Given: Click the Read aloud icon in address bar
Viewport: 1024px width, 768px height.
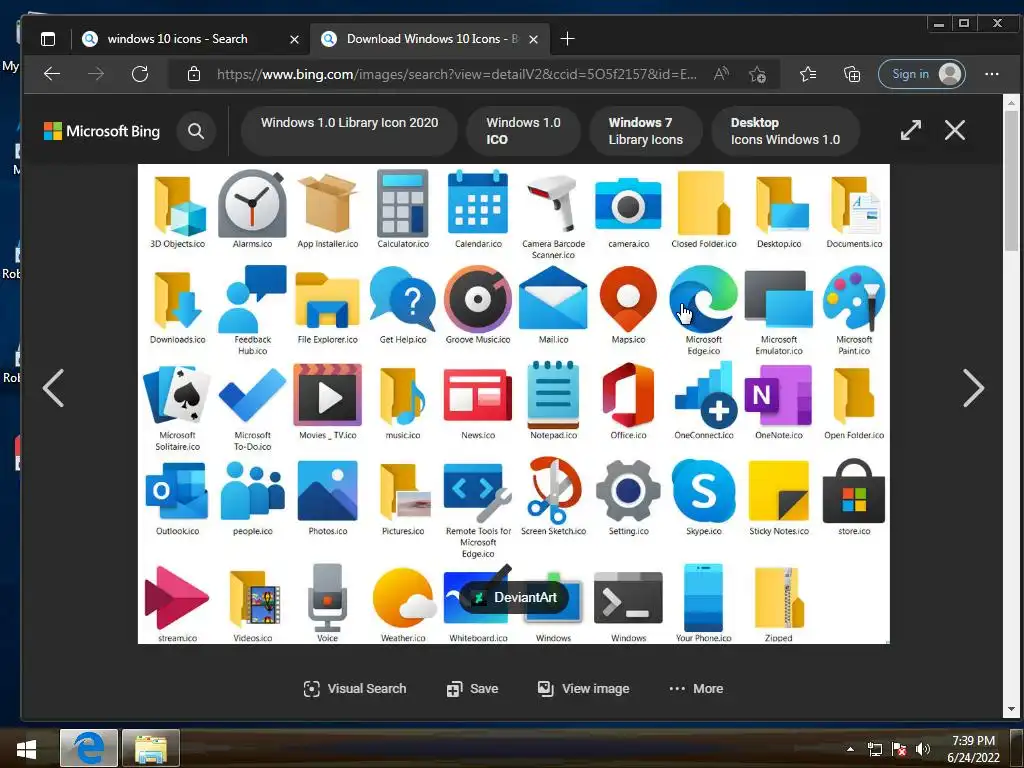Looking at the screenshot, I should pos(721,74).
